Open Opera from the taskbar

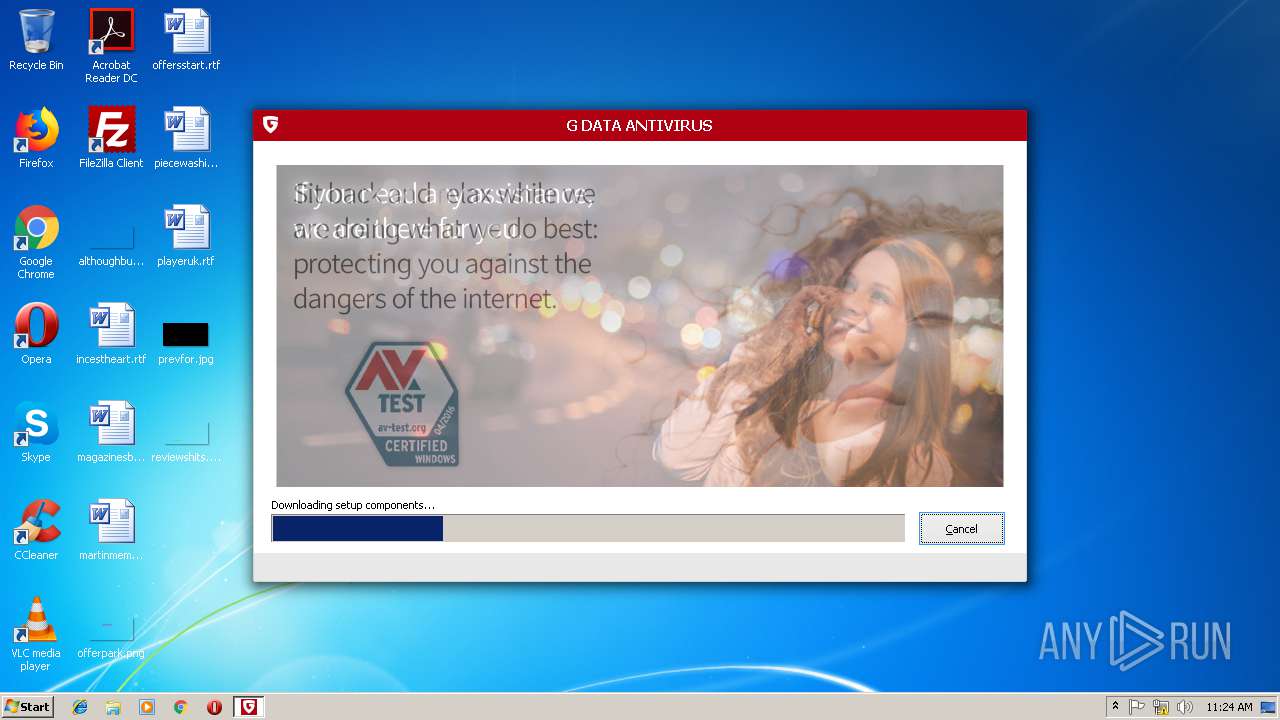(214, 707)
